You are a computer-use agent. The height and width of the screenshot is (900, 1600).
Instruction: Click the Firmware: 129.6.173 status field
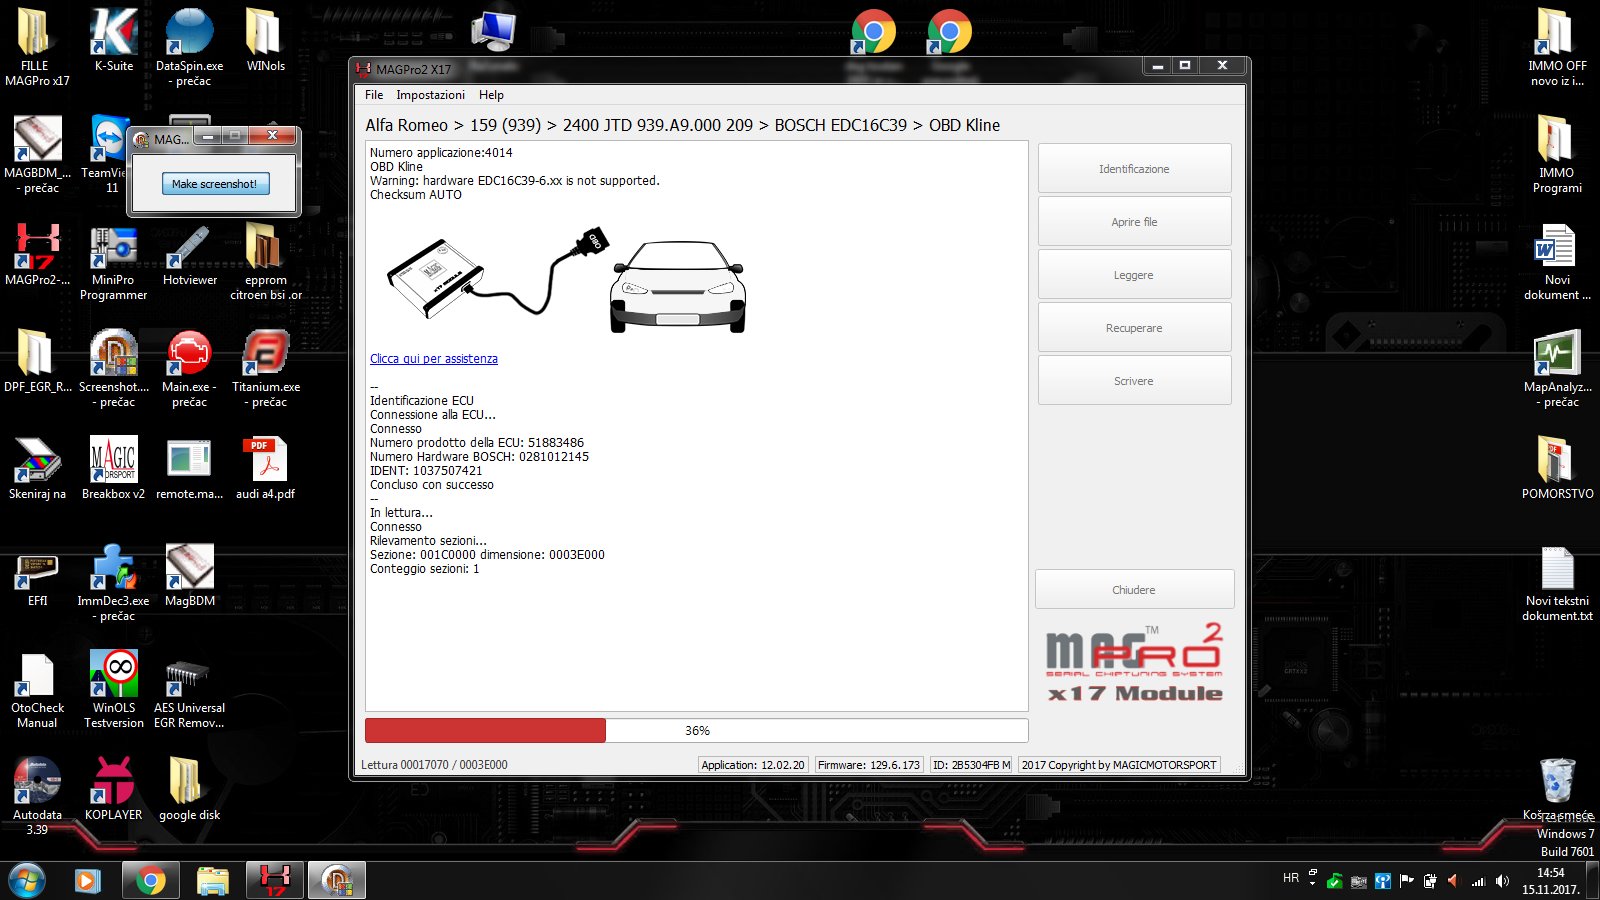(x=869, y=765)
